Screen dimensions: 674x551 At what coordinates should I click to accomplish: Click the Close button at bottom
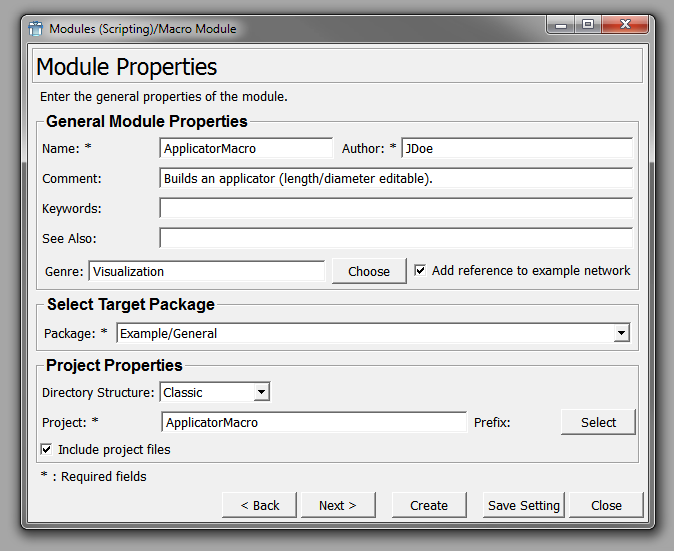[606, 505]
